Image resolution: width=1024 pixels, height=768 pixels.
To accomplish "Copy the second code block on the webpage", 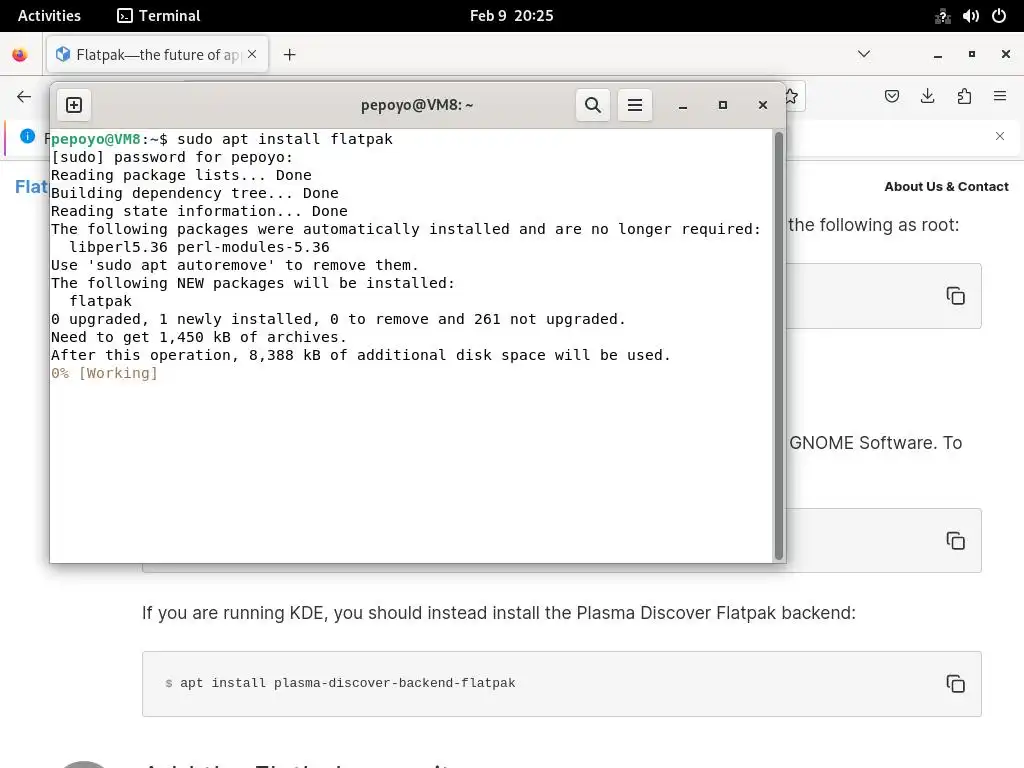I will pyautogui.click(x=955, y=541).
